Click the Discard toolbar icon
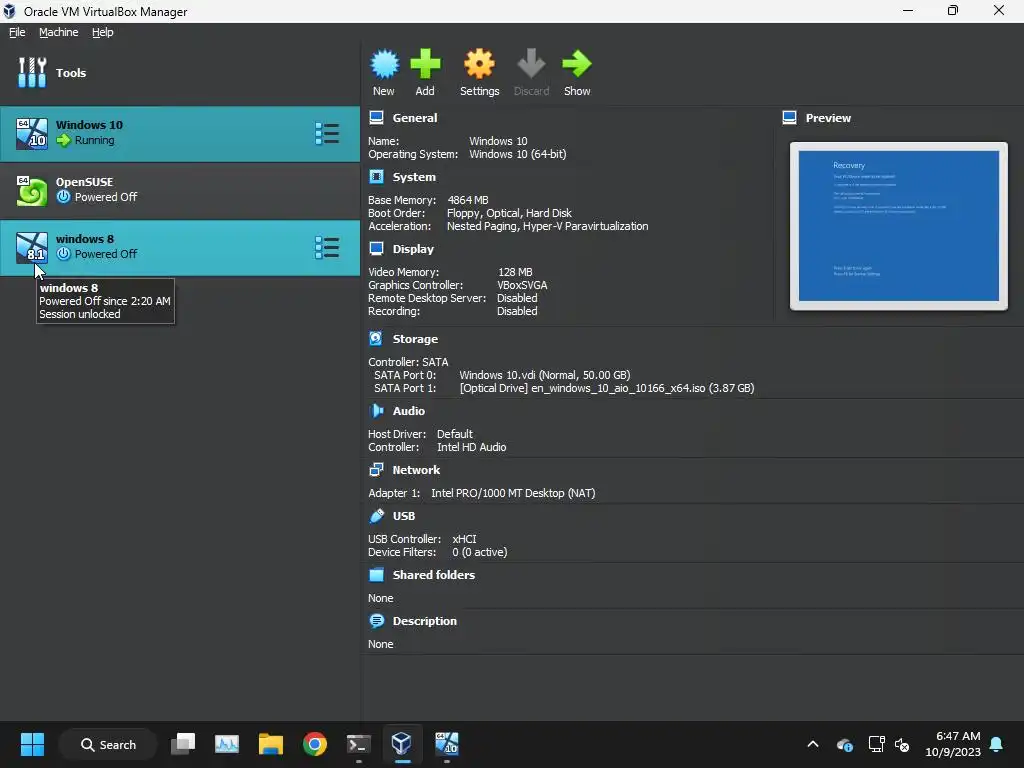 pos(531,64)
